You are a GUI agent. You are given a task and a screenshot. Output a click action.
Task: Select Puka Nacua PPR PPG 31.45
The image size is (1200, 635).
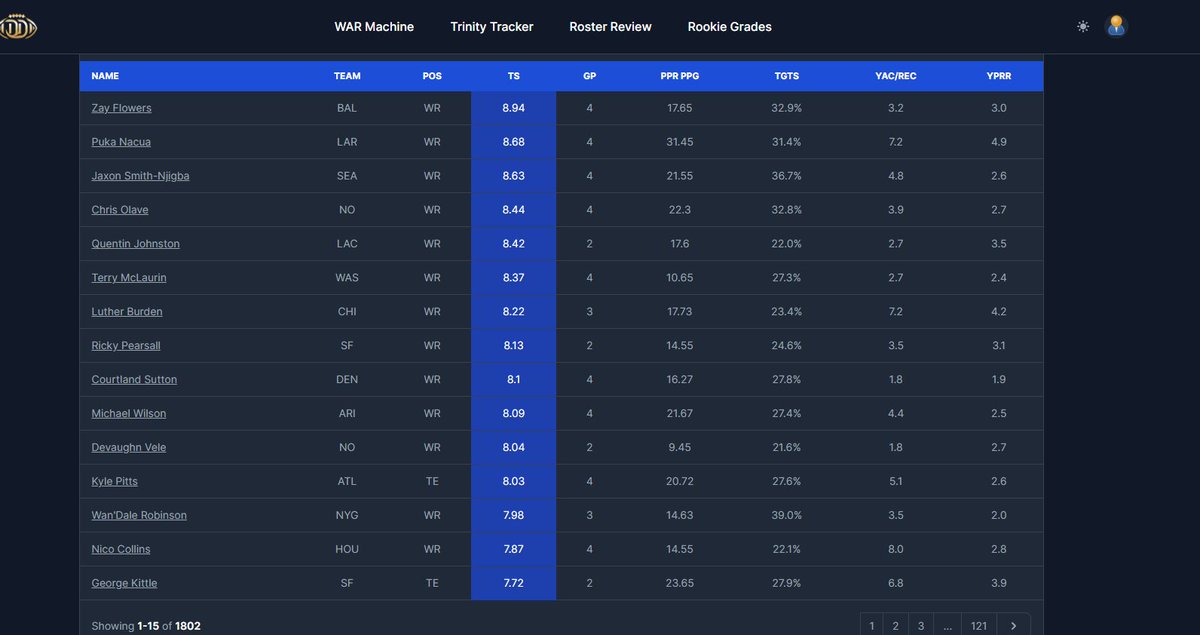[x=678, y=142]
